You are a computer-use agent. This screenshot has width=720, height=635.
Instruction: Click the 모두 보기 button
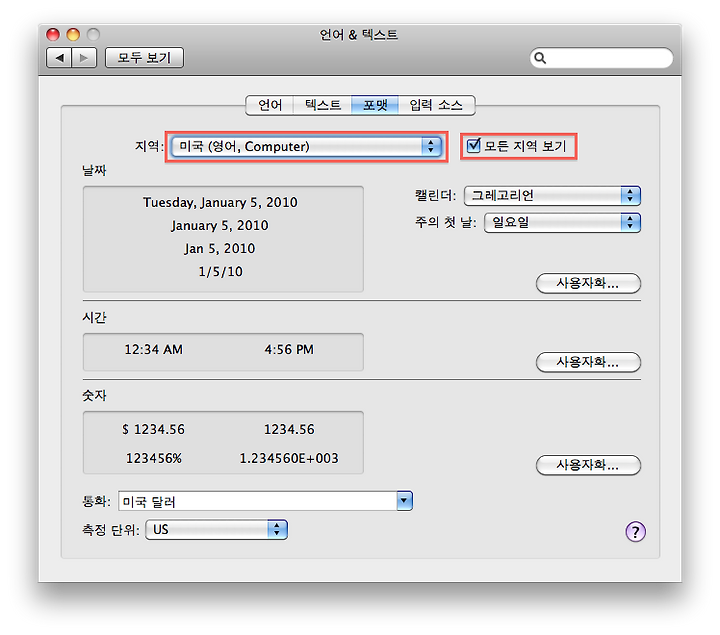[x=144, y=58]
